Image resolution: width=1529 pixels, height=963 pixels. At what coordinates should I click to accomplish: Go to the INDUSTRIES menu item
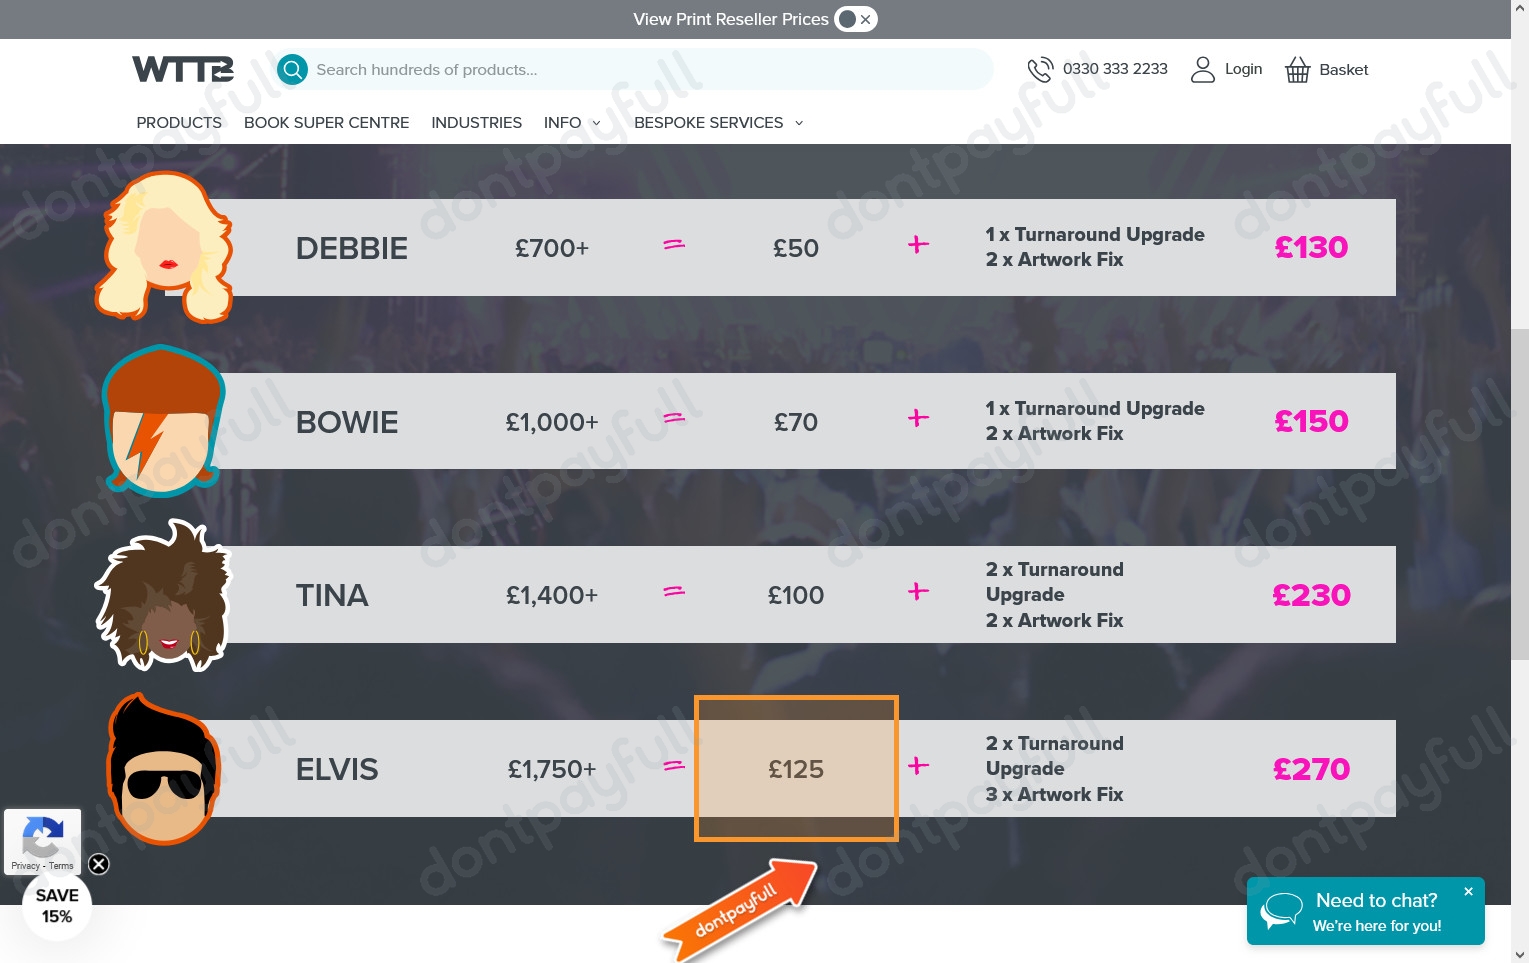click(476, 123)
